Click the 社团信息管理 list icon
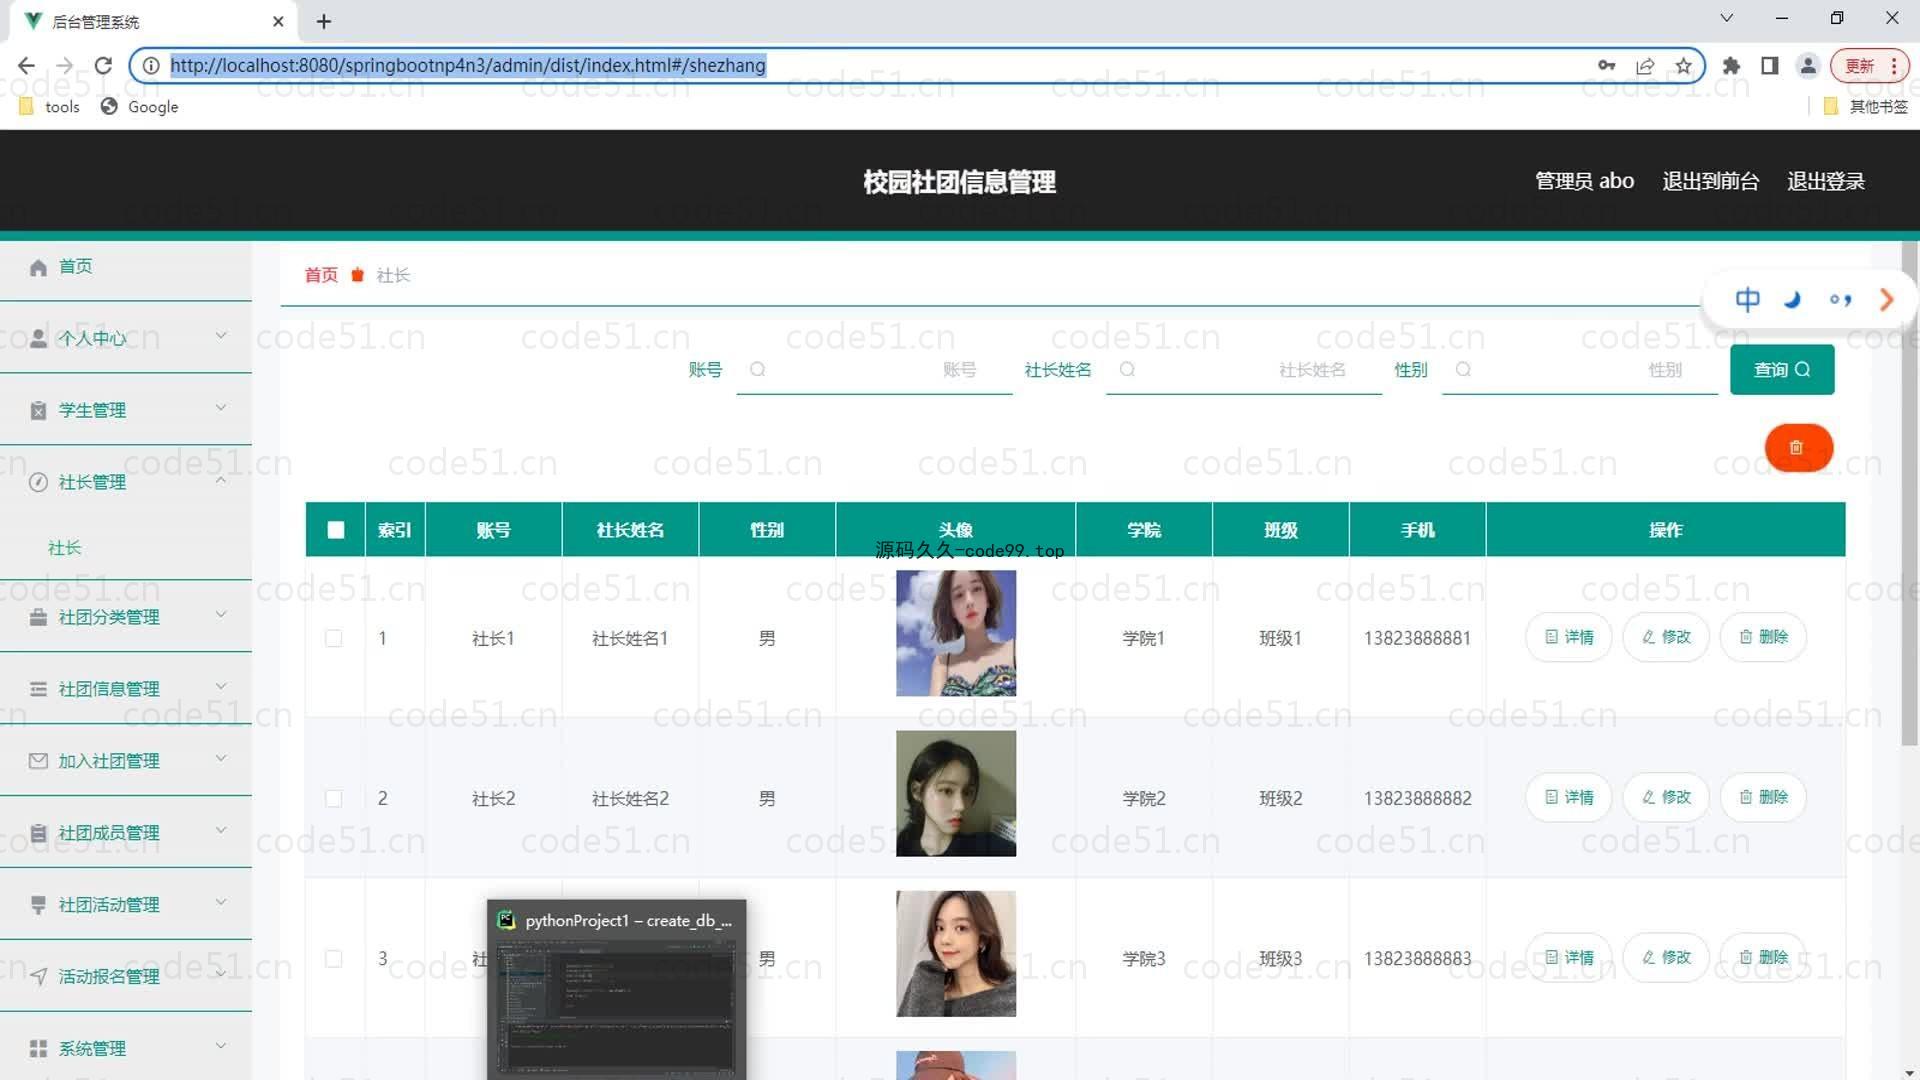This screenshot has width=1920, height=1080. coord(38,689)
